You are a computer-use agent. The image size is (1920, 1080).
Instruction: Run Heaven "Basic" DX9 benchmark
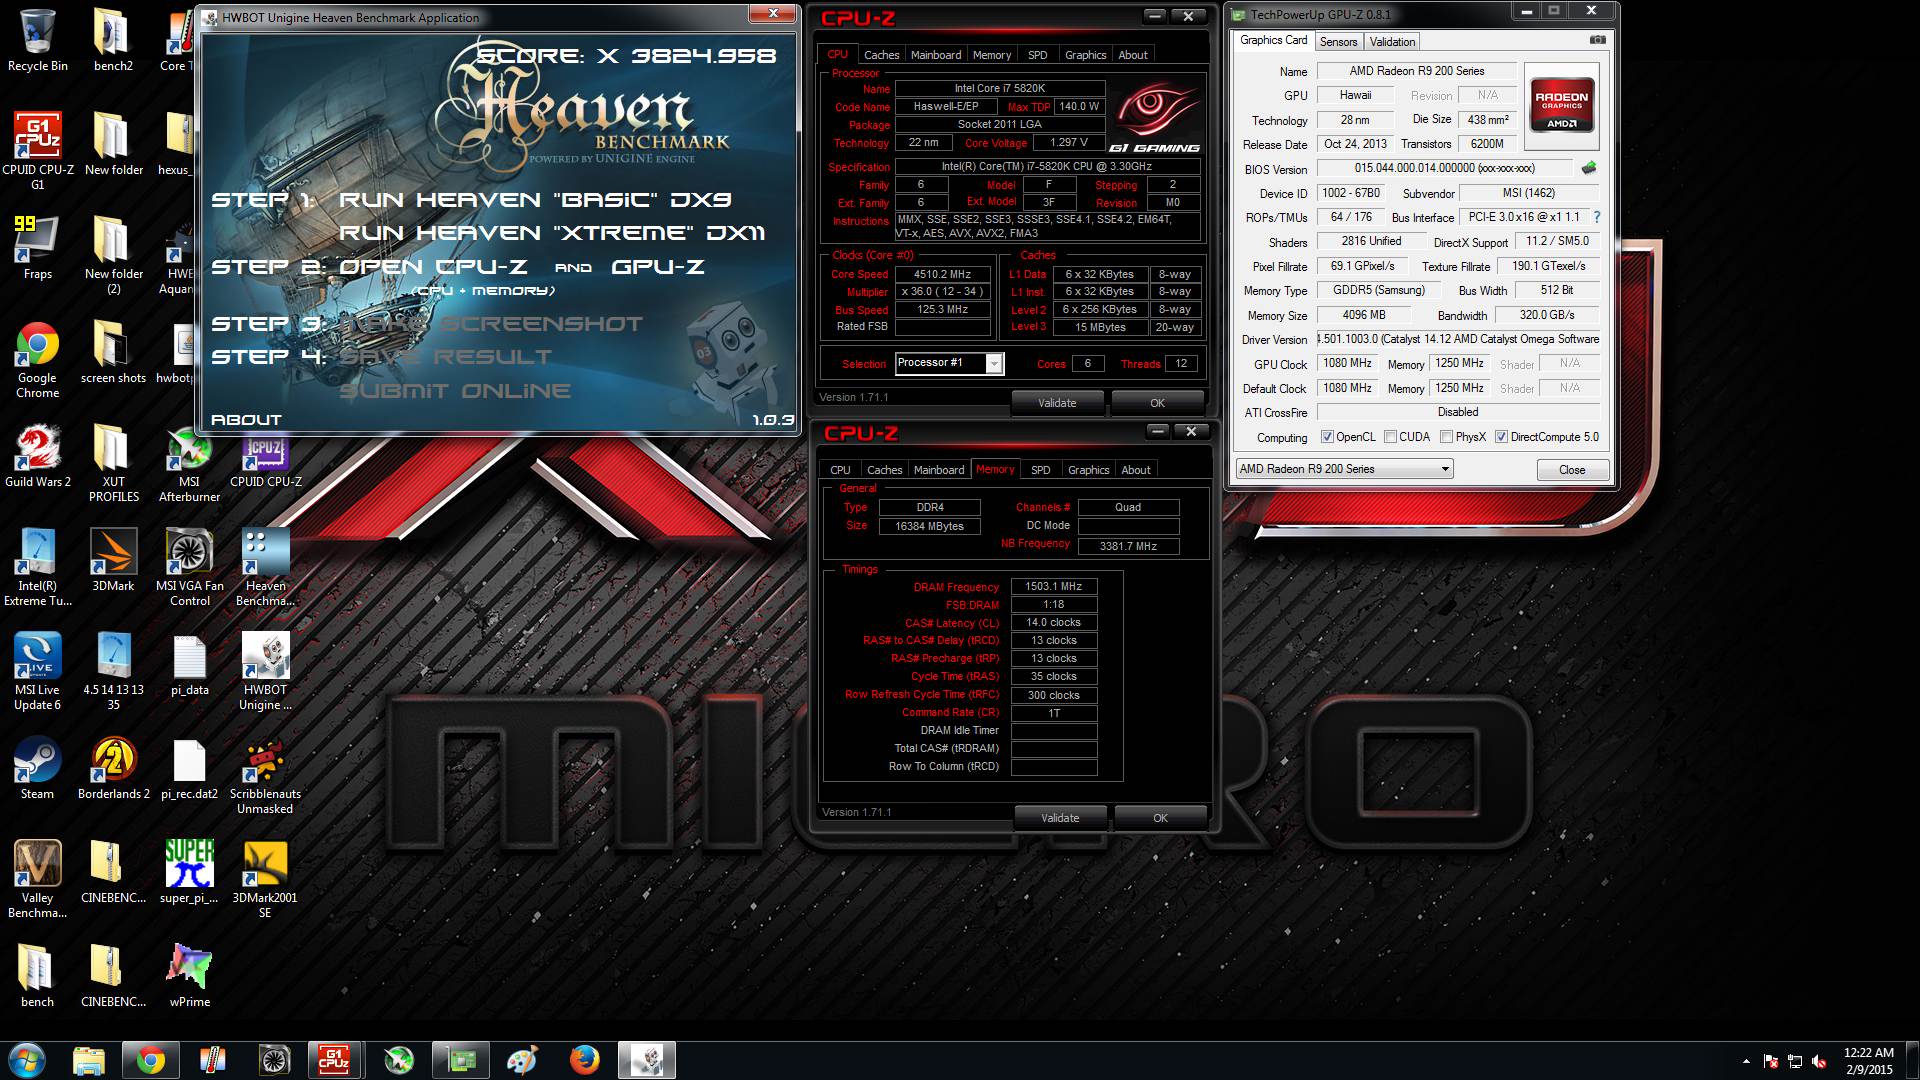535,200
